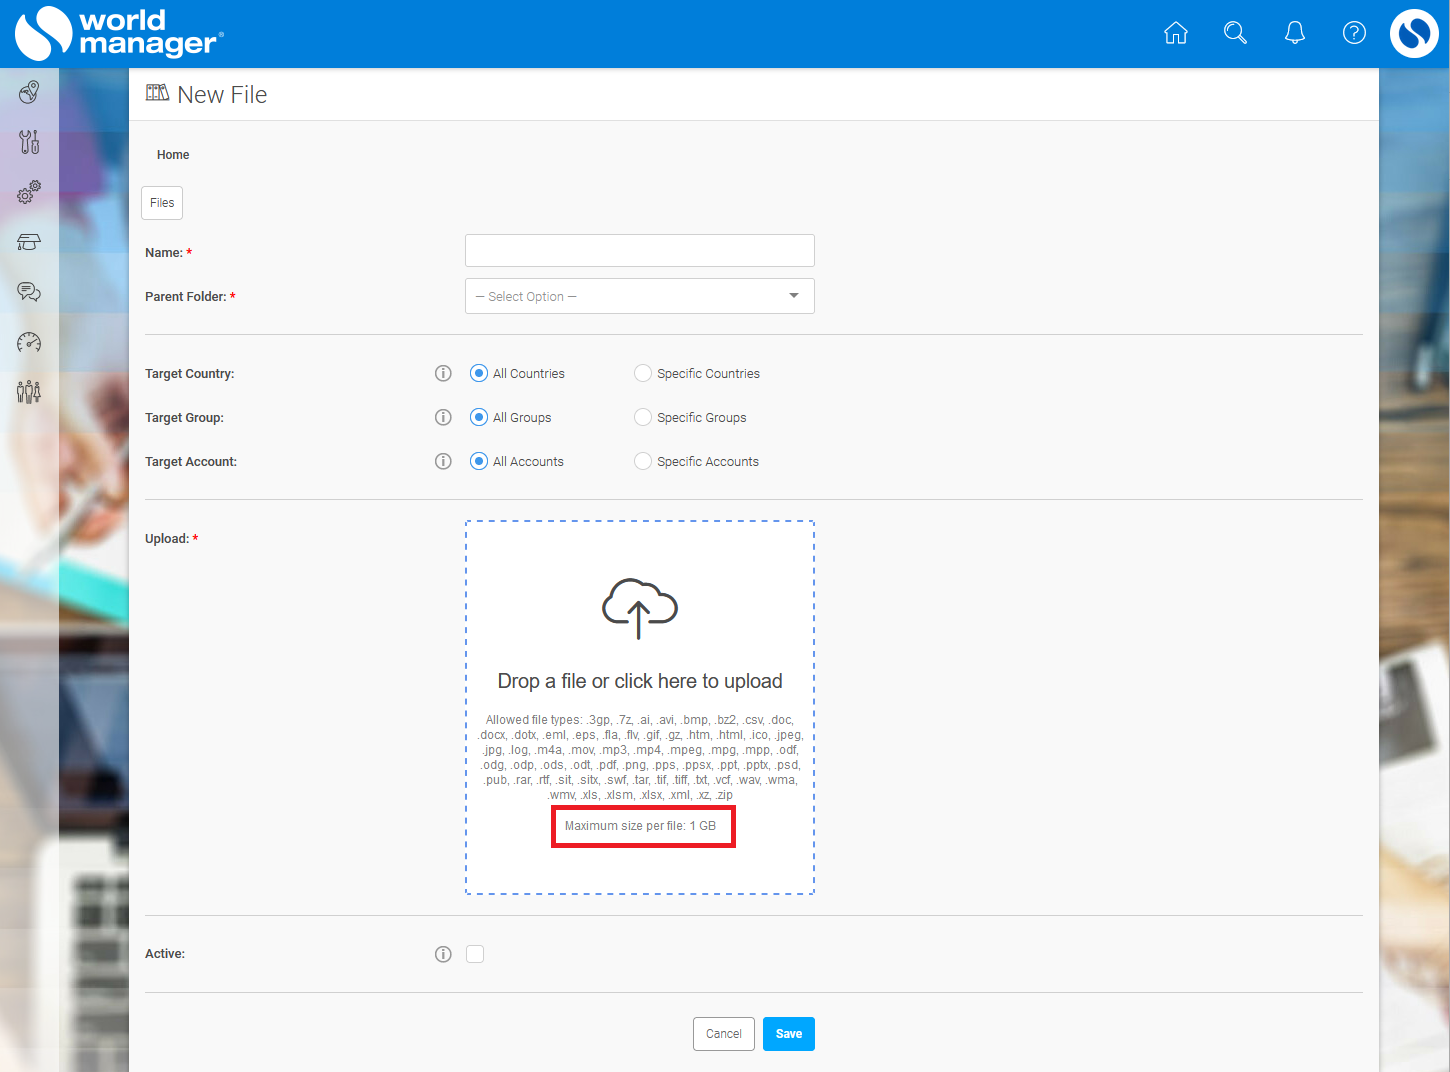Select the Specific Countries radio button
1450x1072 pixels.
[643, 373]
